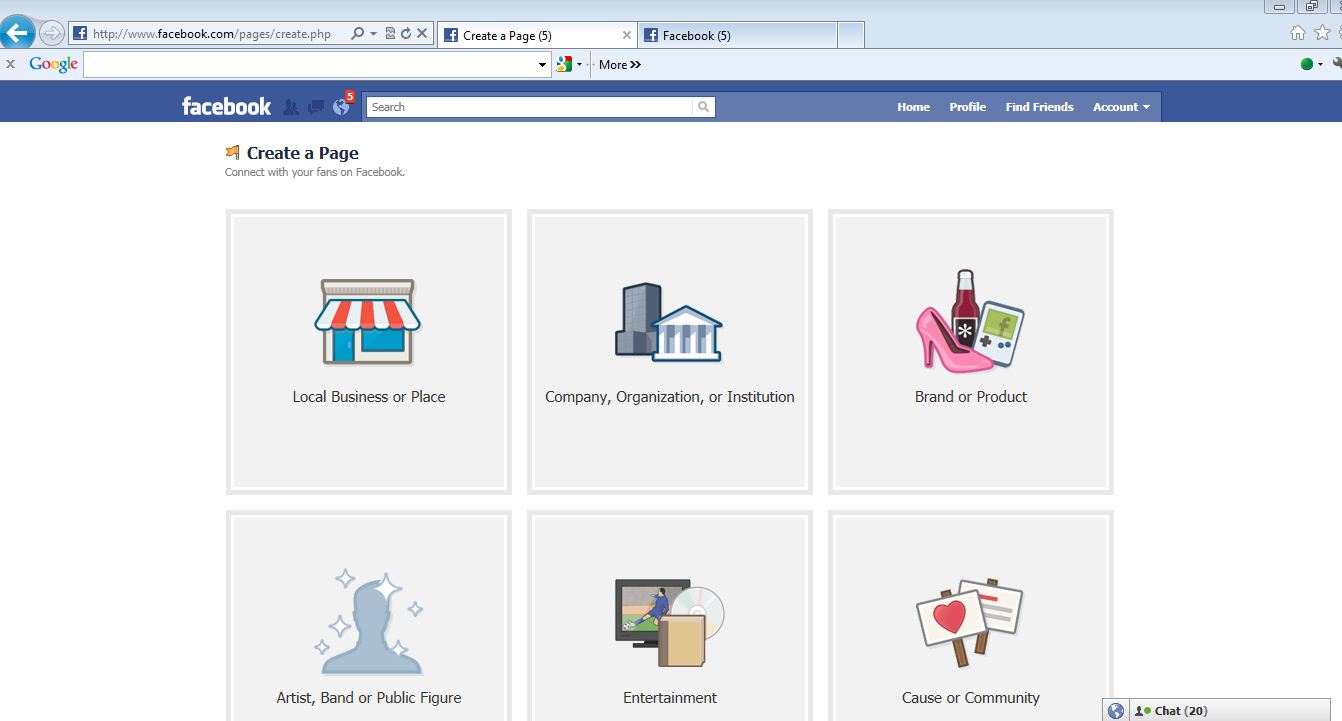The width and height of the screenshot is (1342, 721).
Task: Go back with the browser back arrow
Action: [17, 33]
